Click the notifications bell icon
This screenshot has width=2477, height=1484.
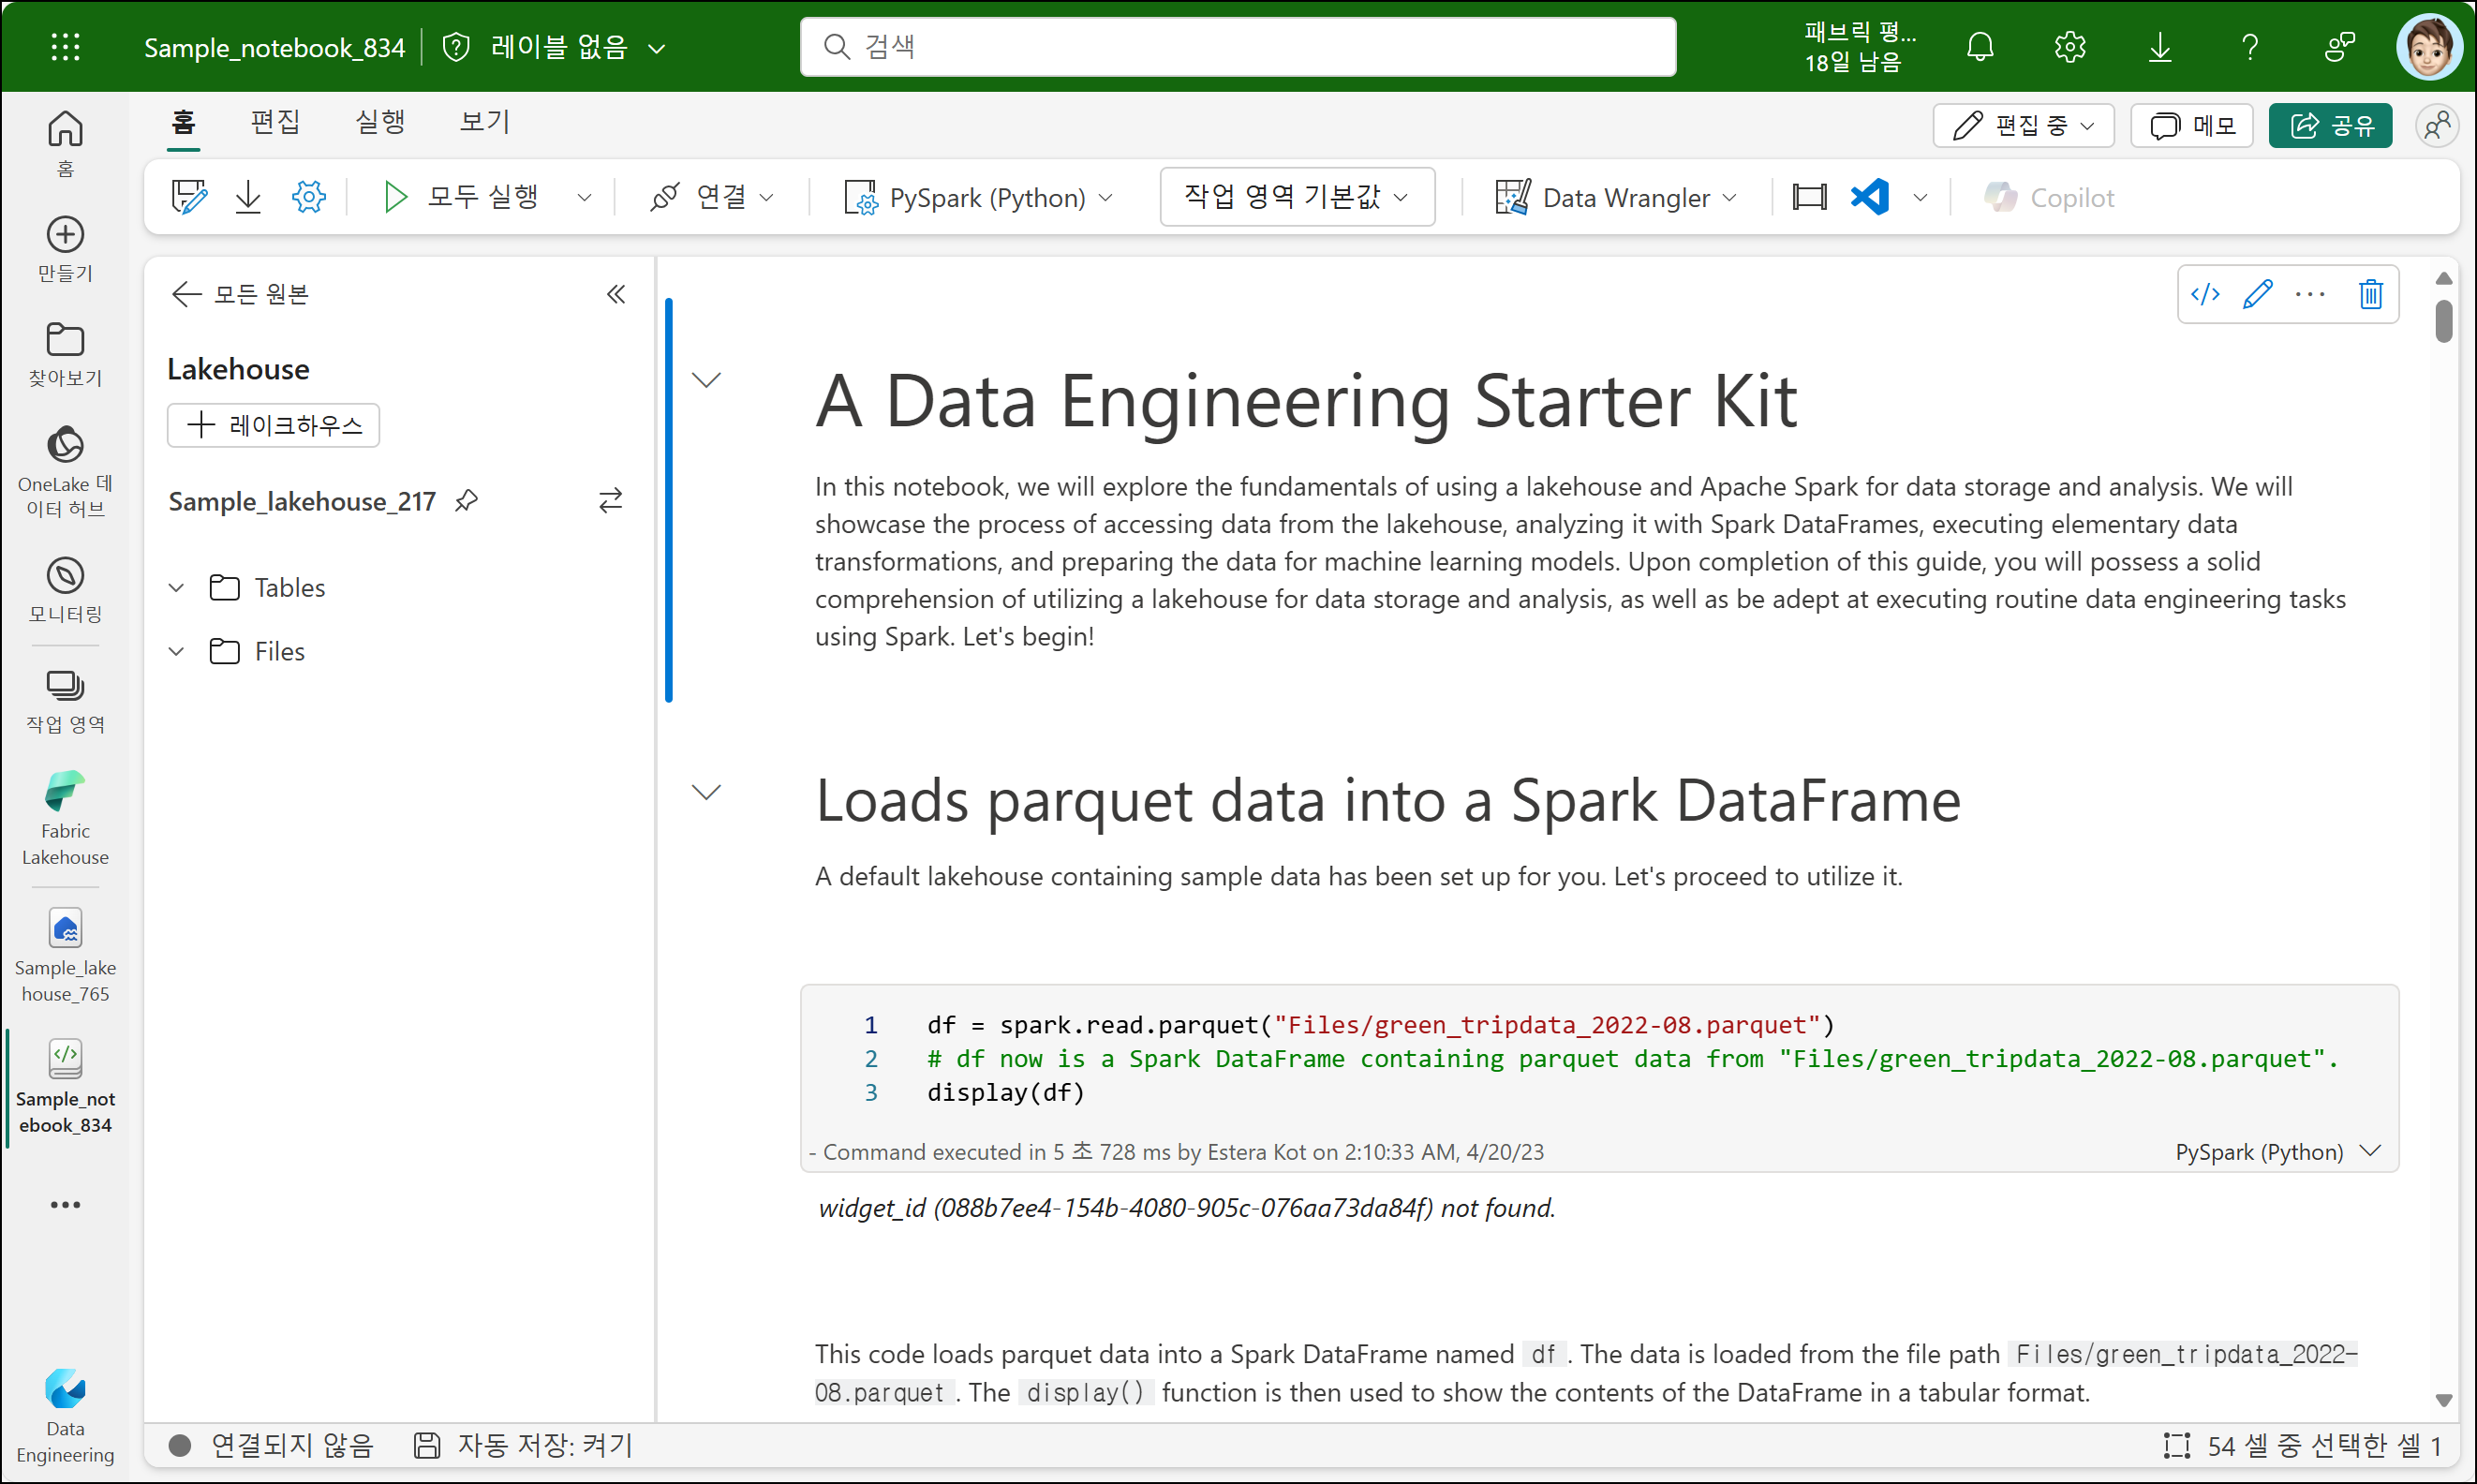click(x=1980, y=47)
